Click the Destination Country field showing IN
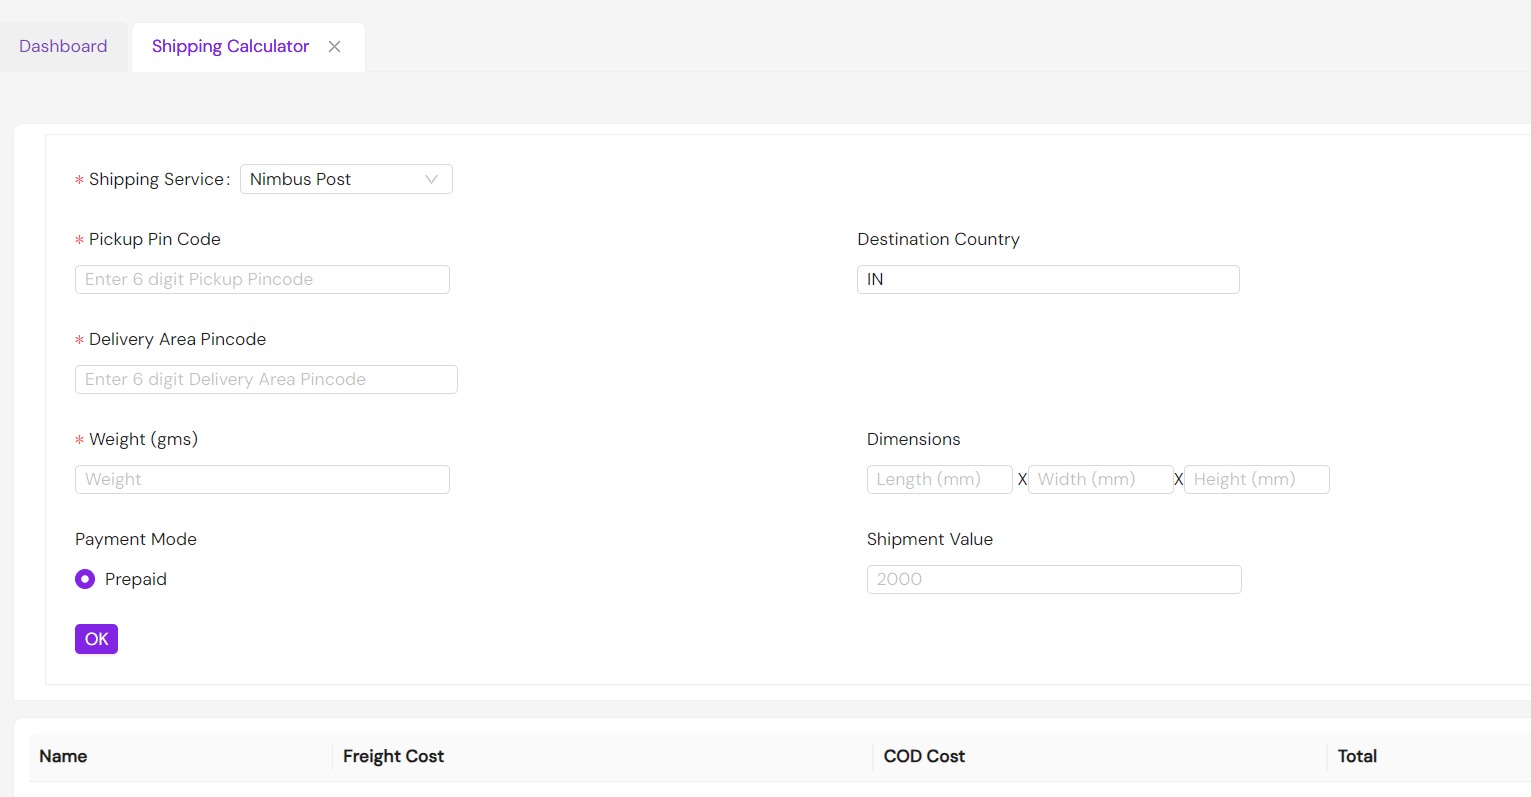This screenshot has width=1531, height=797. [x=1047, y=279]
